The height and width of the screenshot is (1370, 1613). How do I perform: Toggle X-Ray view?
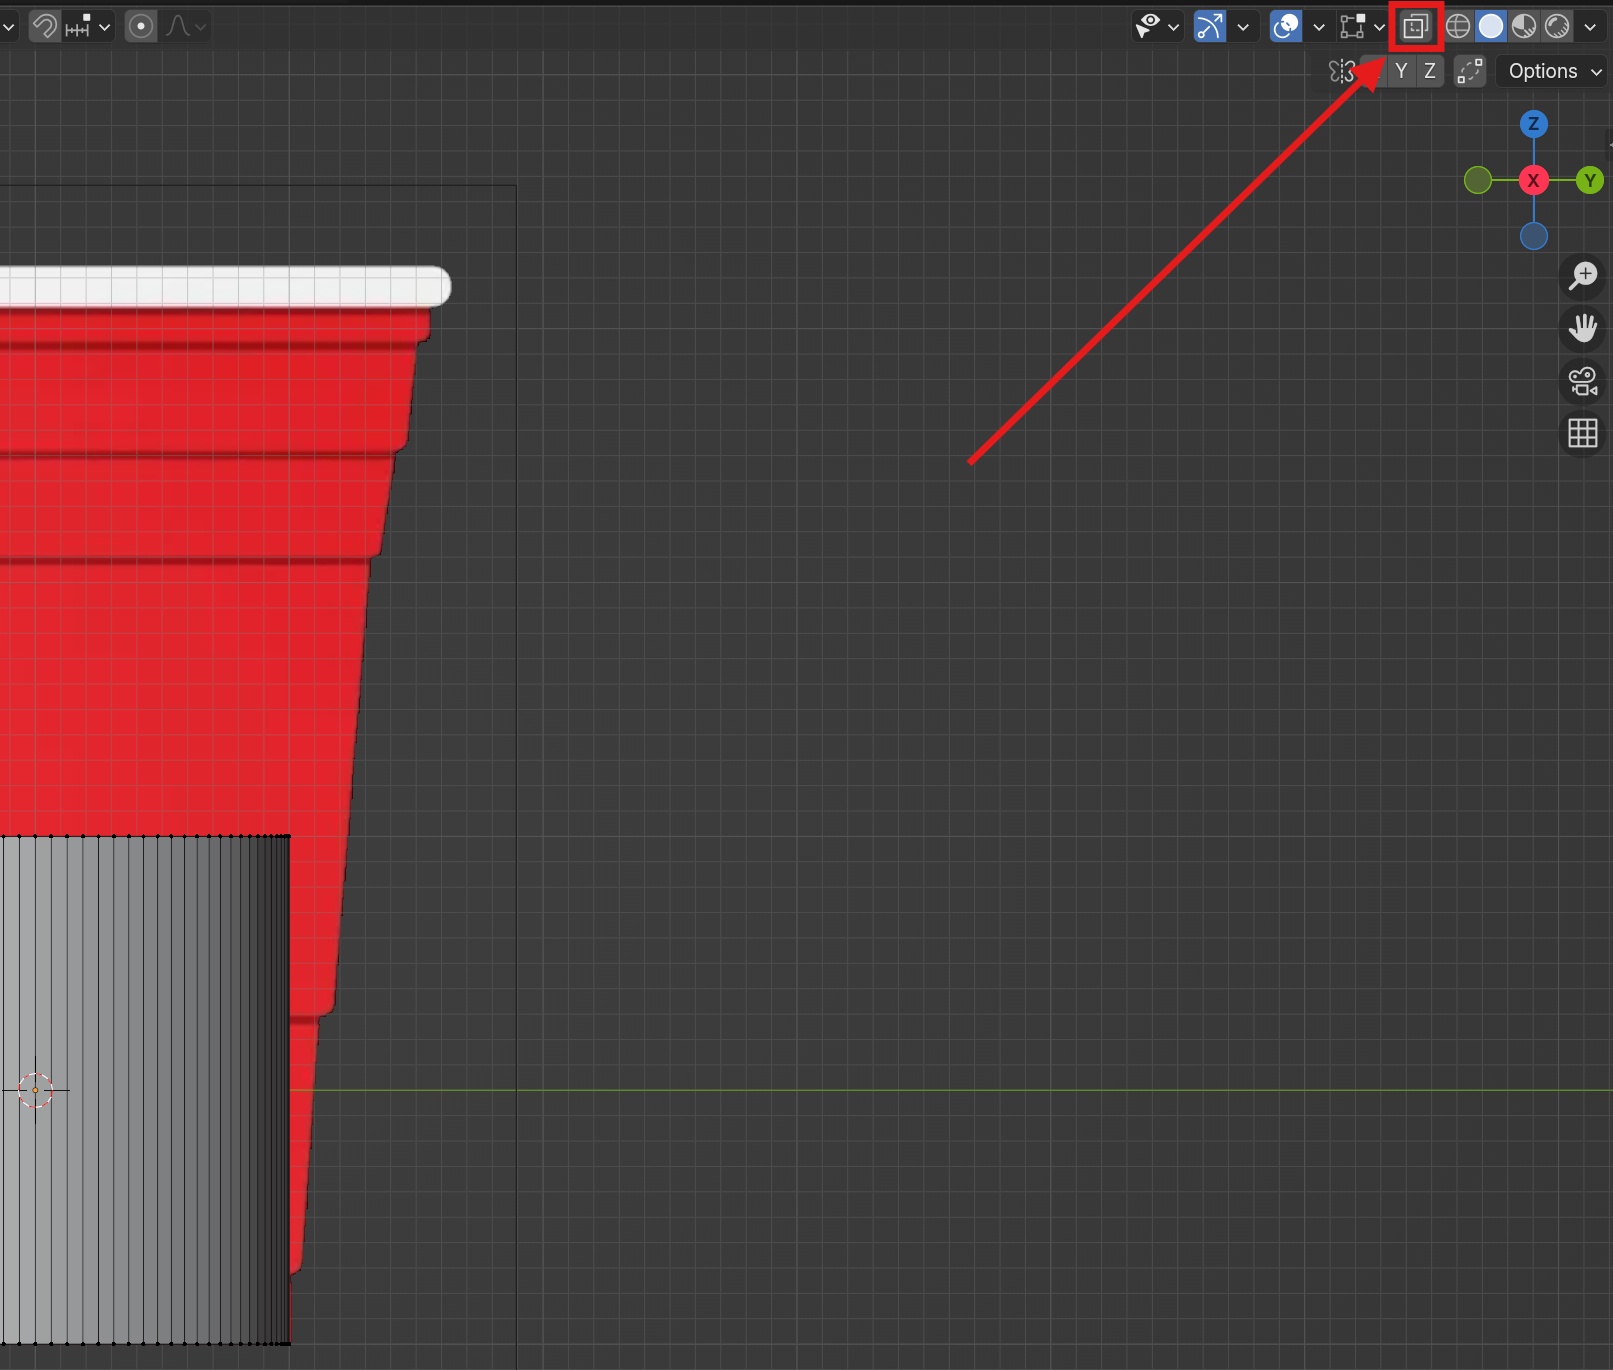tap(1415, 27)
